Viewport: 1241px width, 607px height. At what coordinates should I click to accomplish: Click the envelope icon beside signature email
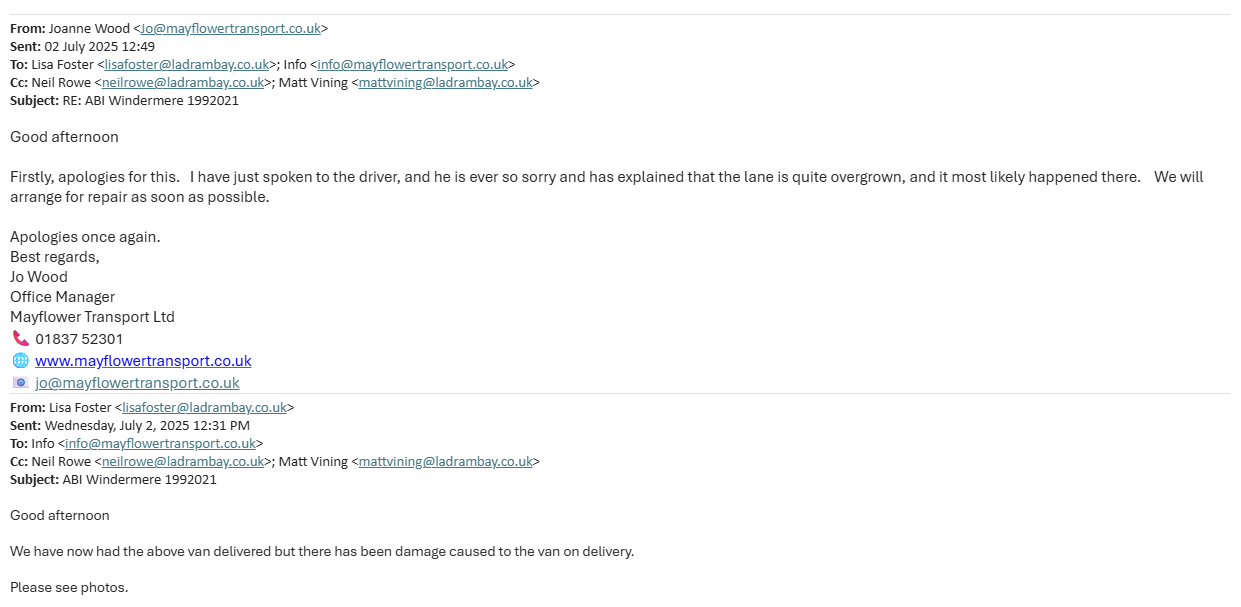click(x=20, y=383)
